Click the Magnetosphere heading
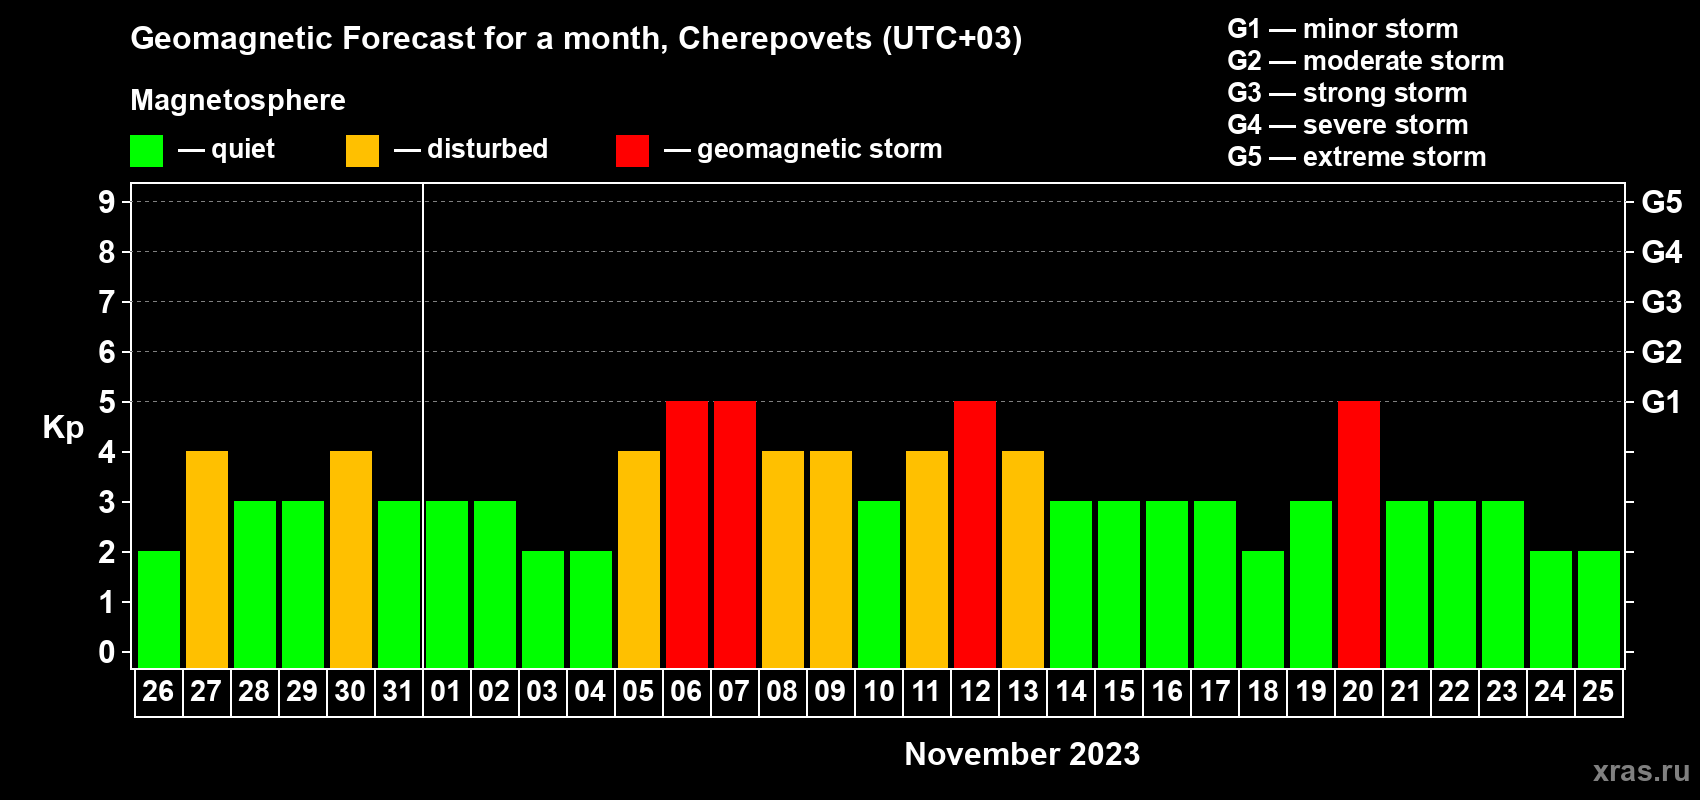This screenshot has height=800, width=1700. click(238, 100)
